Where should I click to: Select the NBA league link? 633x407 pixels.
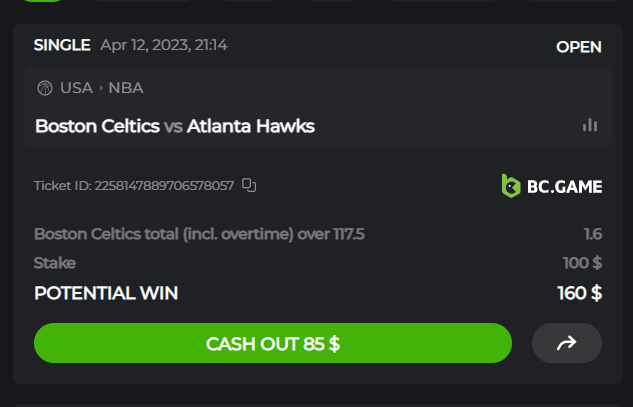(x=126, y=88)
